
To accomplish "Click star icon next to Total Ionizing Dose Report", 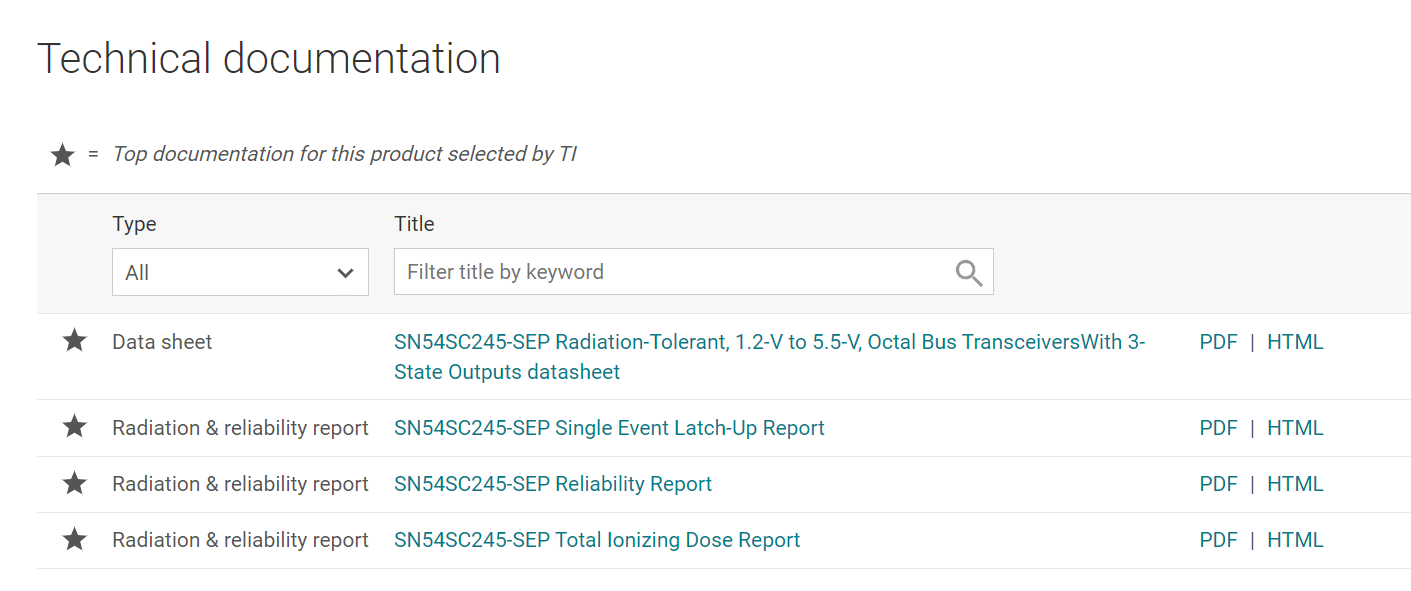I will (x=74, y=540).
